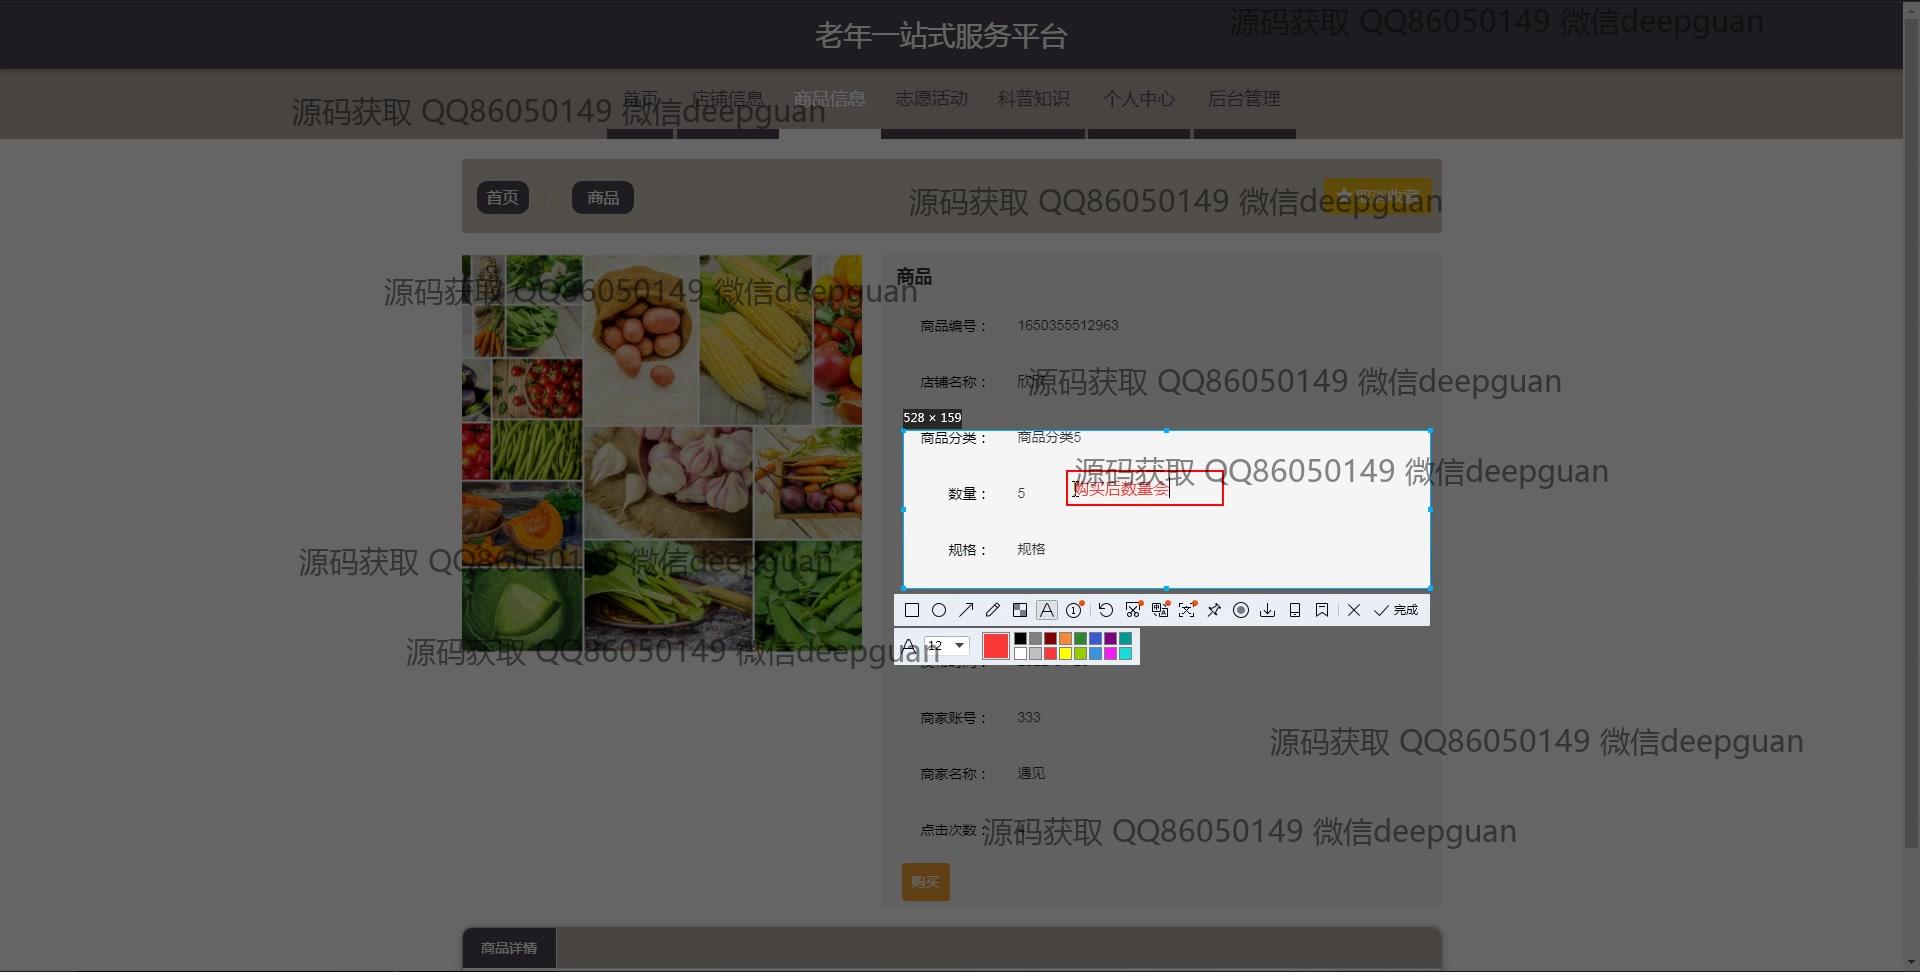
Task: Open the font size dropdown
Action: click(959, 646)
